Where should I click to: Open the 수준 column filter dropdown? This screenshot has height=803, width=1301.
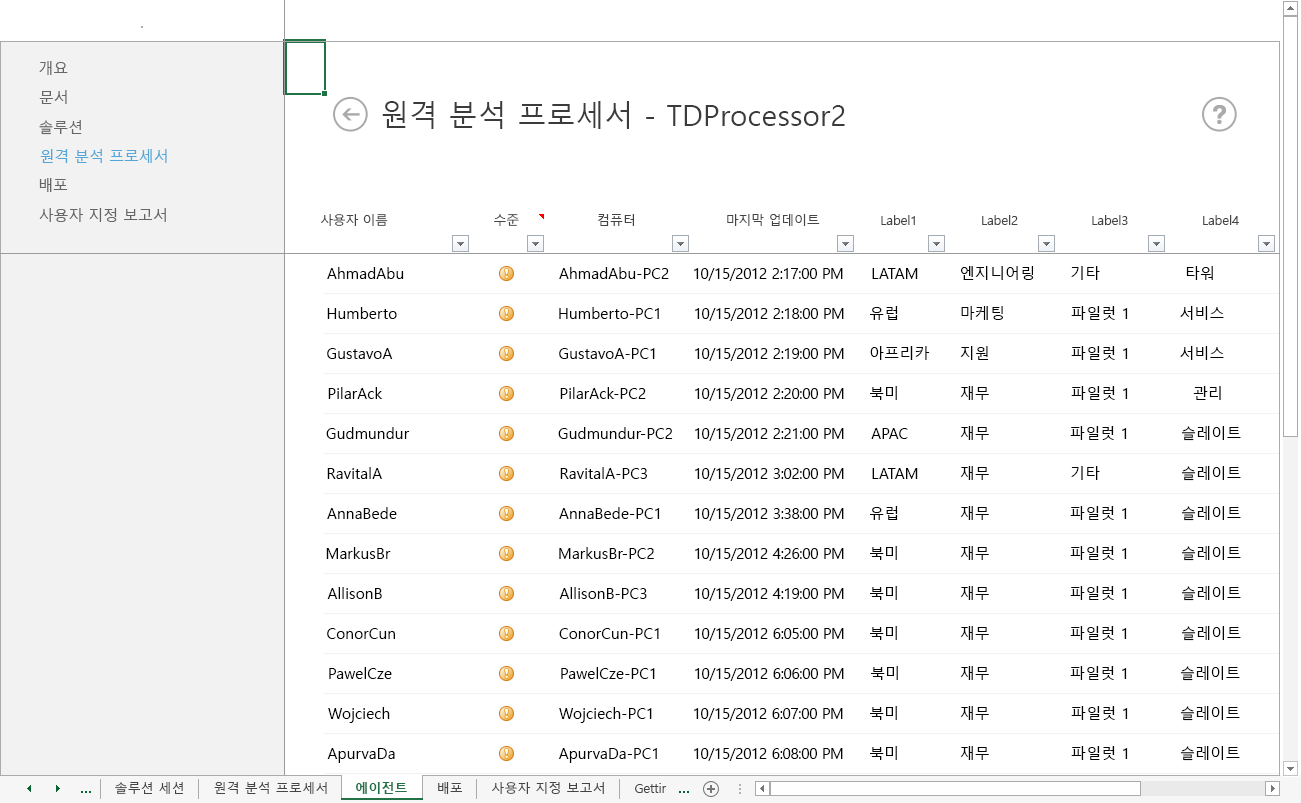click(535, 243)
